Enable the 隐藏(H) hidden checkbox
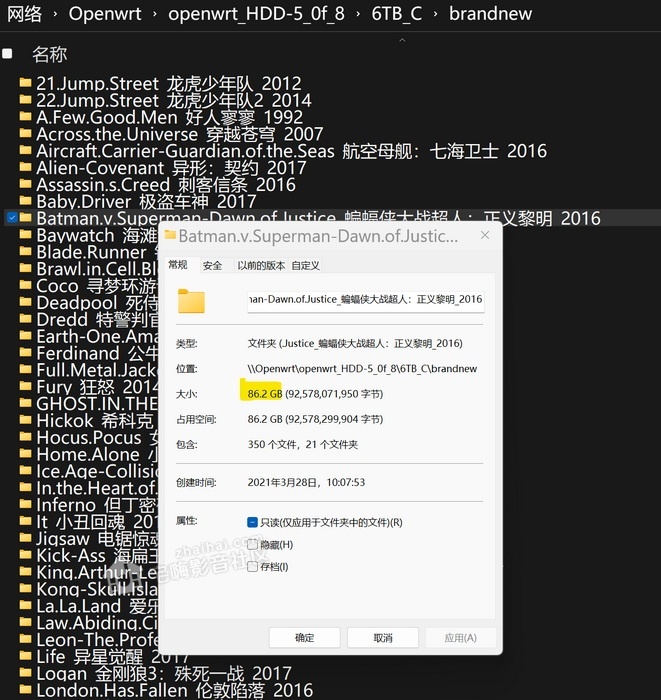Viewport: 661px width, 700px height. click(252, 545)
